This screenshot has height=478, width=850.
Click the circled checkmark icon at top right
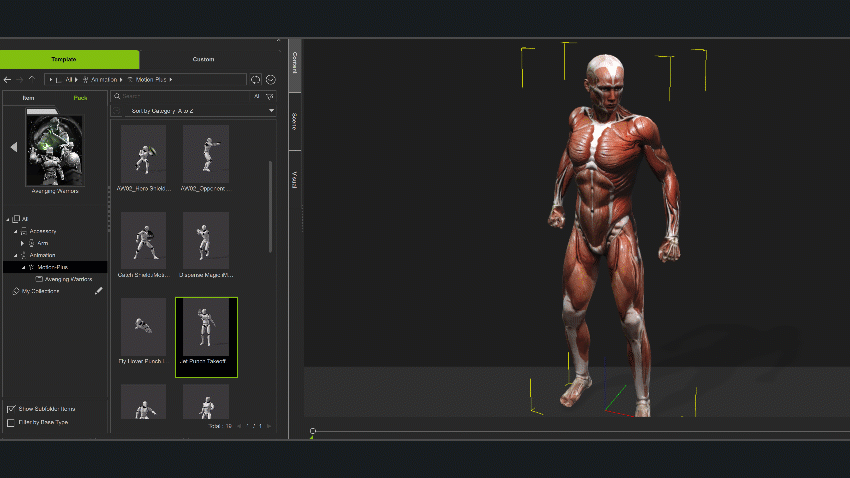pos(270,79)
